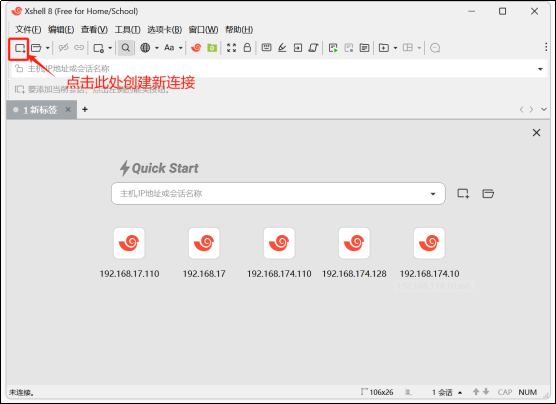Open the 查看(V) menu
The height and width of the screenshot is (404, 556).
coord(94,29)
